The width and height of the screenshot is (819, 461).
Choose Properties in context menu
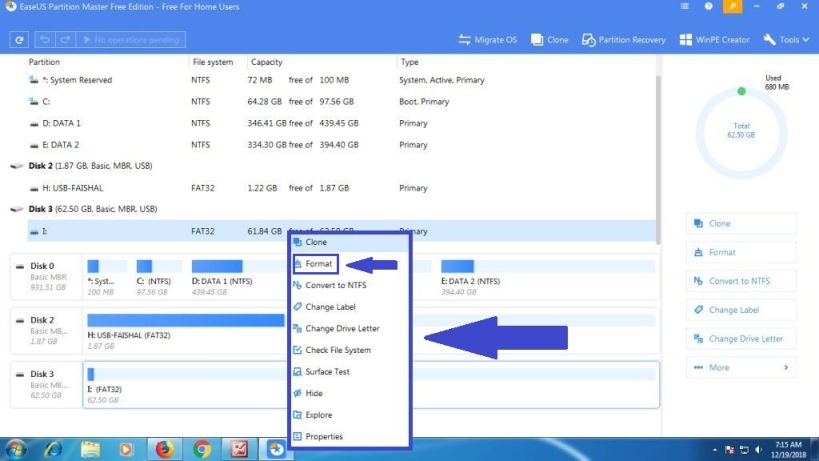click(349, 436)
